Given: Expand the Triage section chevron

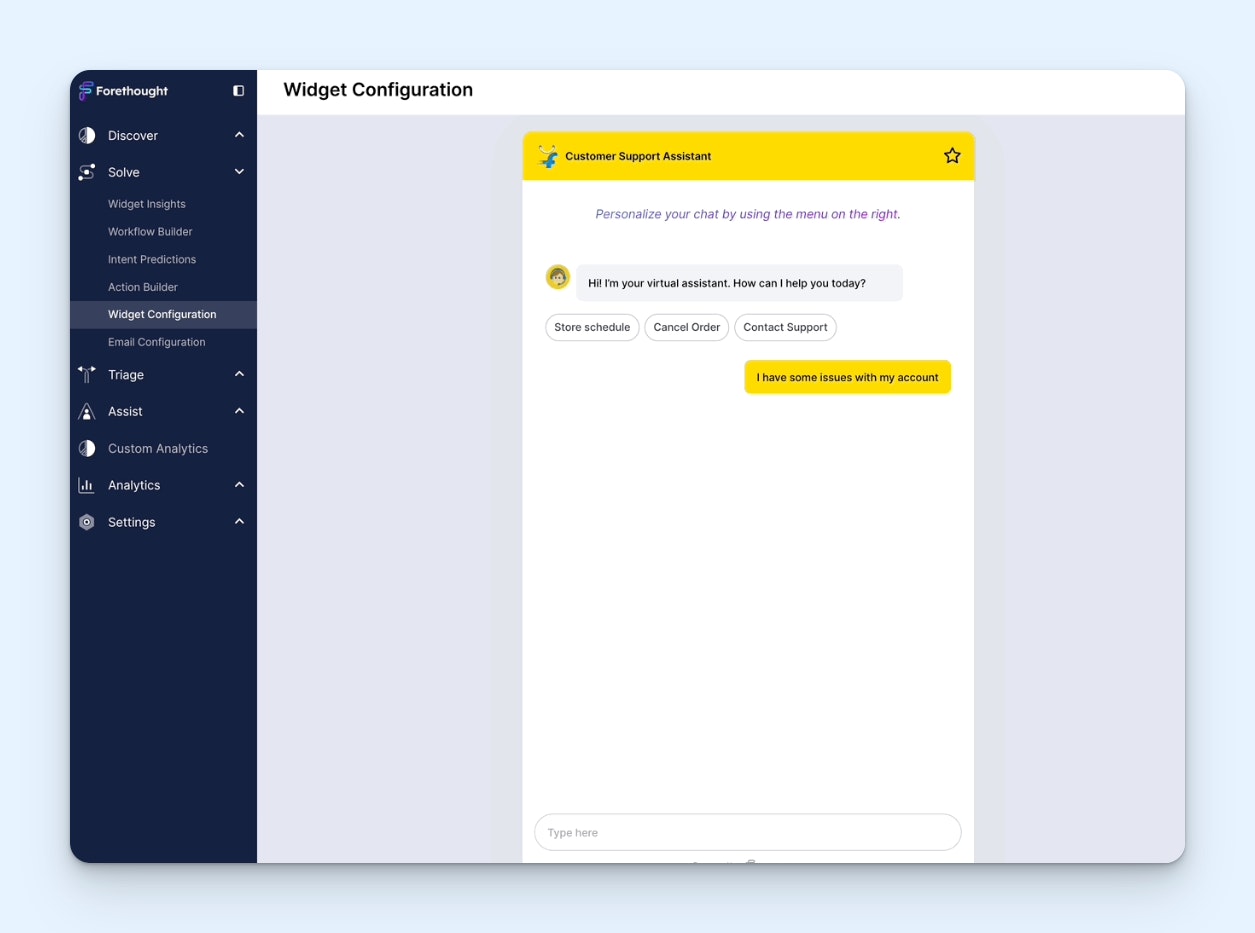Looking at the screenshot, I should pyautogui.click(x=239, y=374).
